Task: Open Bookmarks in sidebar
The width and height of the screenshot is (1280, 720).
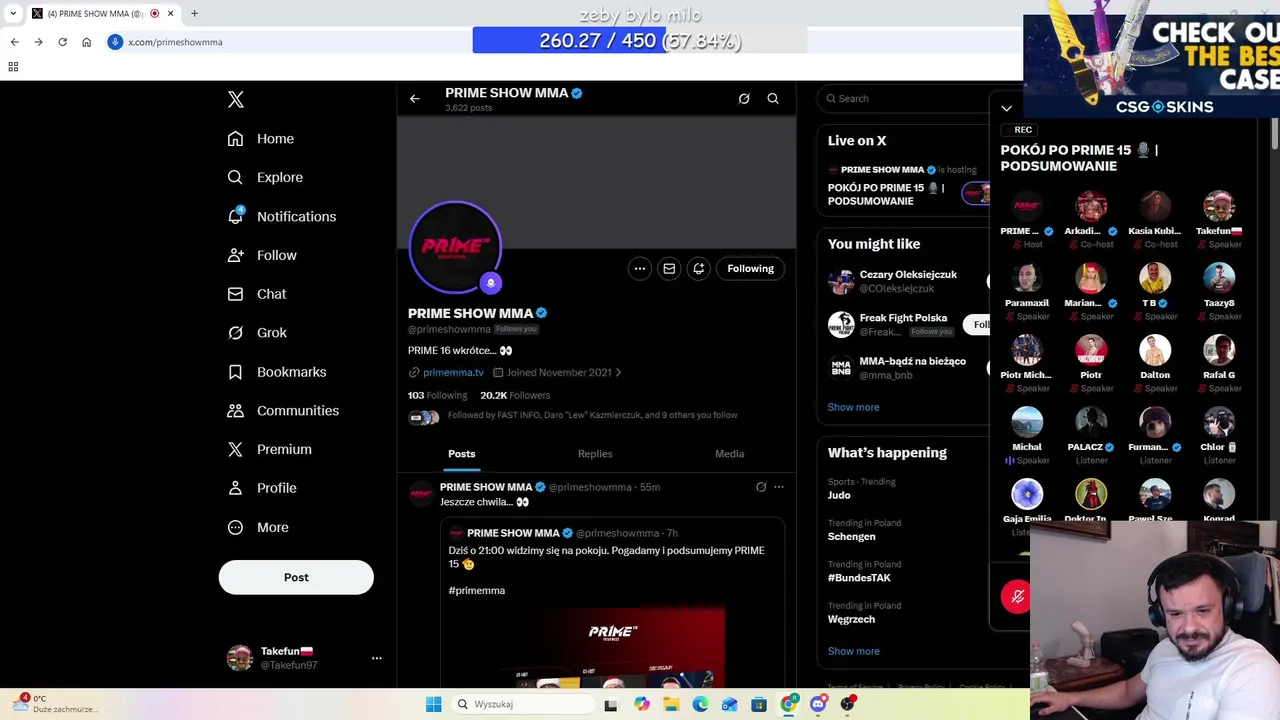Action: coord(276,372)
